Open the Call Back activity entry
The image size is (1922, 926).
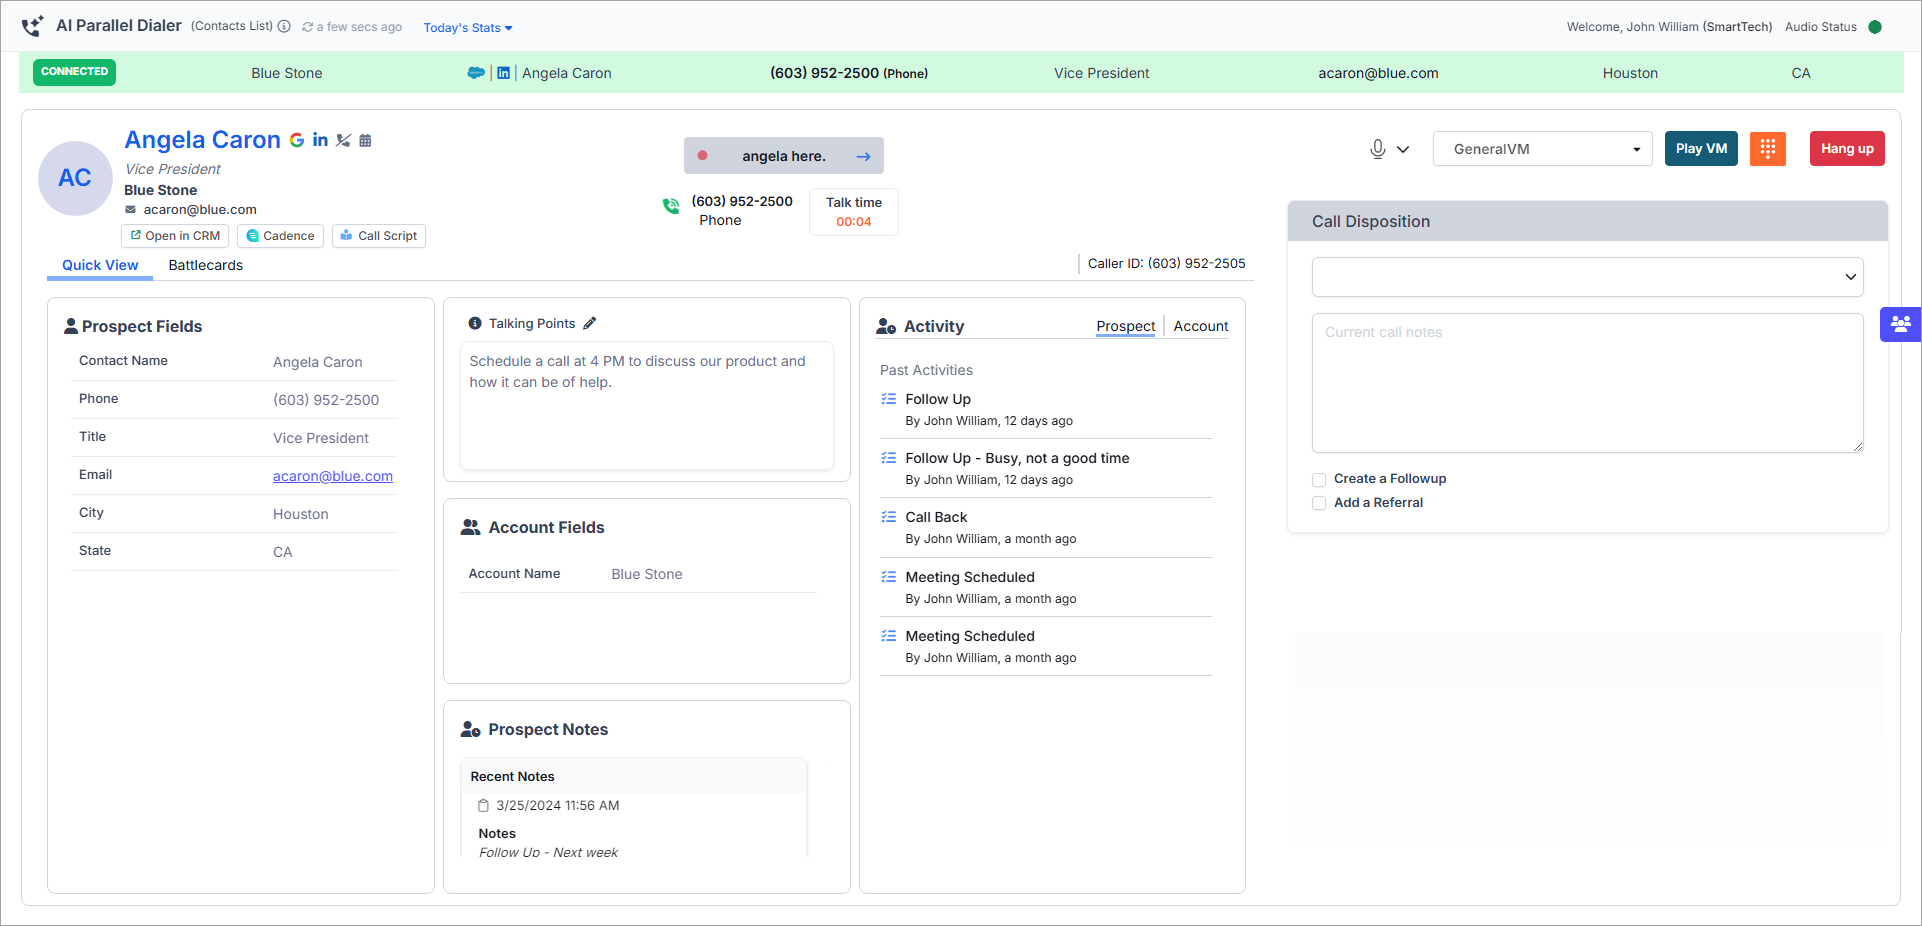[936, 517]
